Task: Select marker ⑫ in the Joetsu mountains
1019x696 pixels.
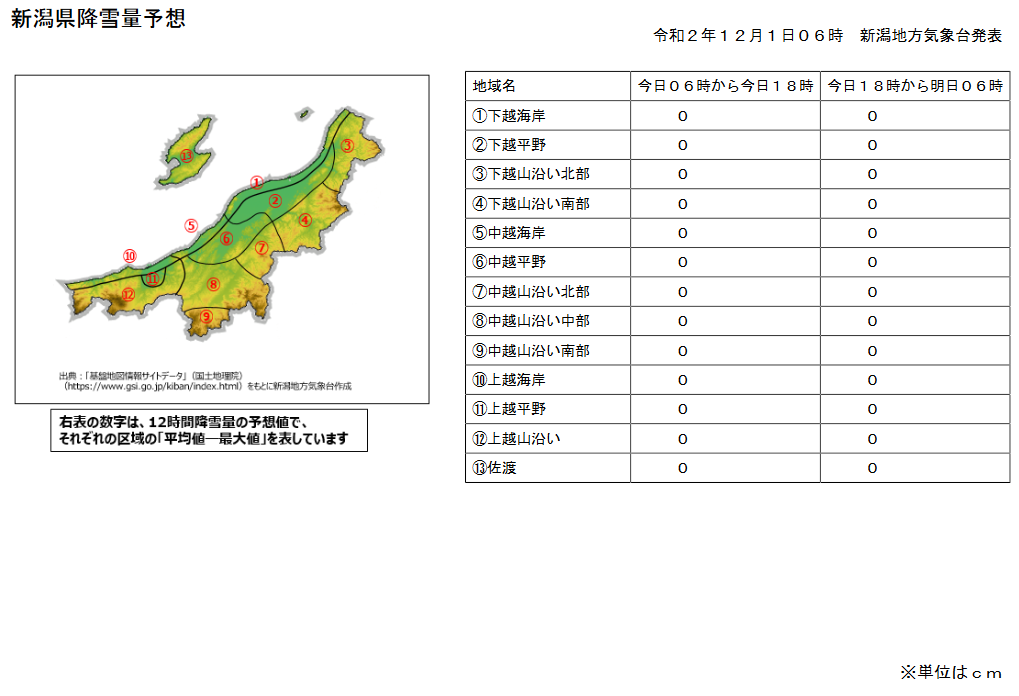Action: pyautogui.click(x=128, y=295)
